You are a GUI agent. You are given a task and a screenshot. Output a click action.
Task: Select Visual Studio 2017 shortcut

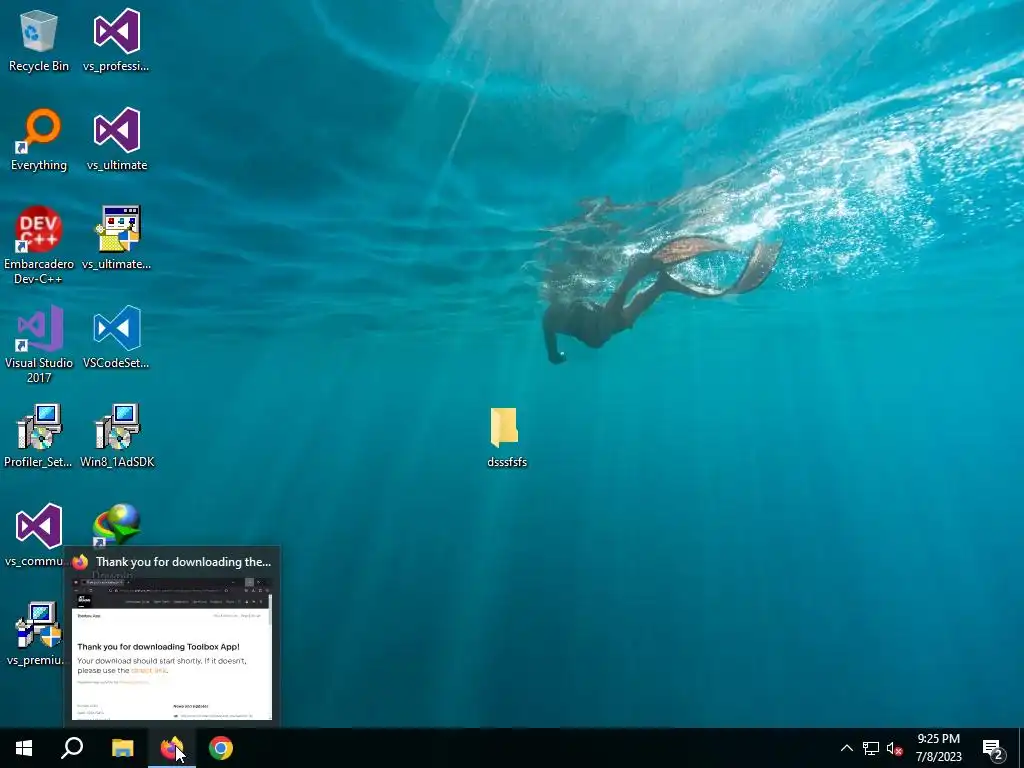pyautogui.click(x=39, y=345)
